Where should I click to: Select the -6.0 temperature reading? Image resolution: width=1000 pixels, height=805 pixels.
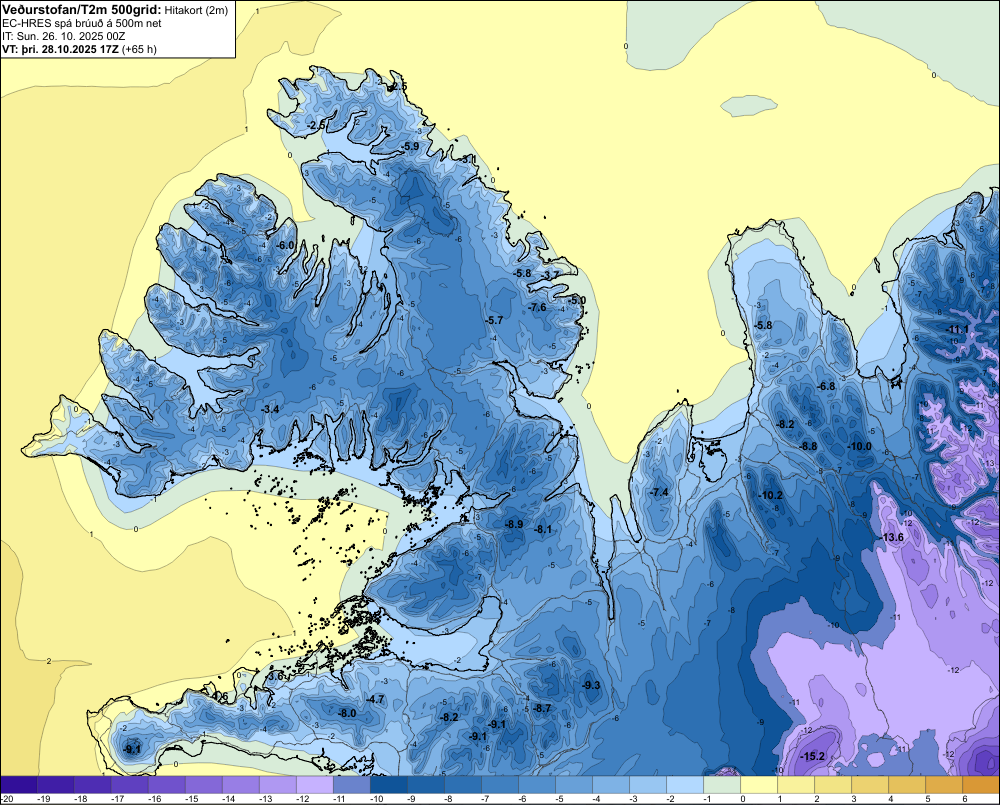pyautogui.click(x=285, y=245)
